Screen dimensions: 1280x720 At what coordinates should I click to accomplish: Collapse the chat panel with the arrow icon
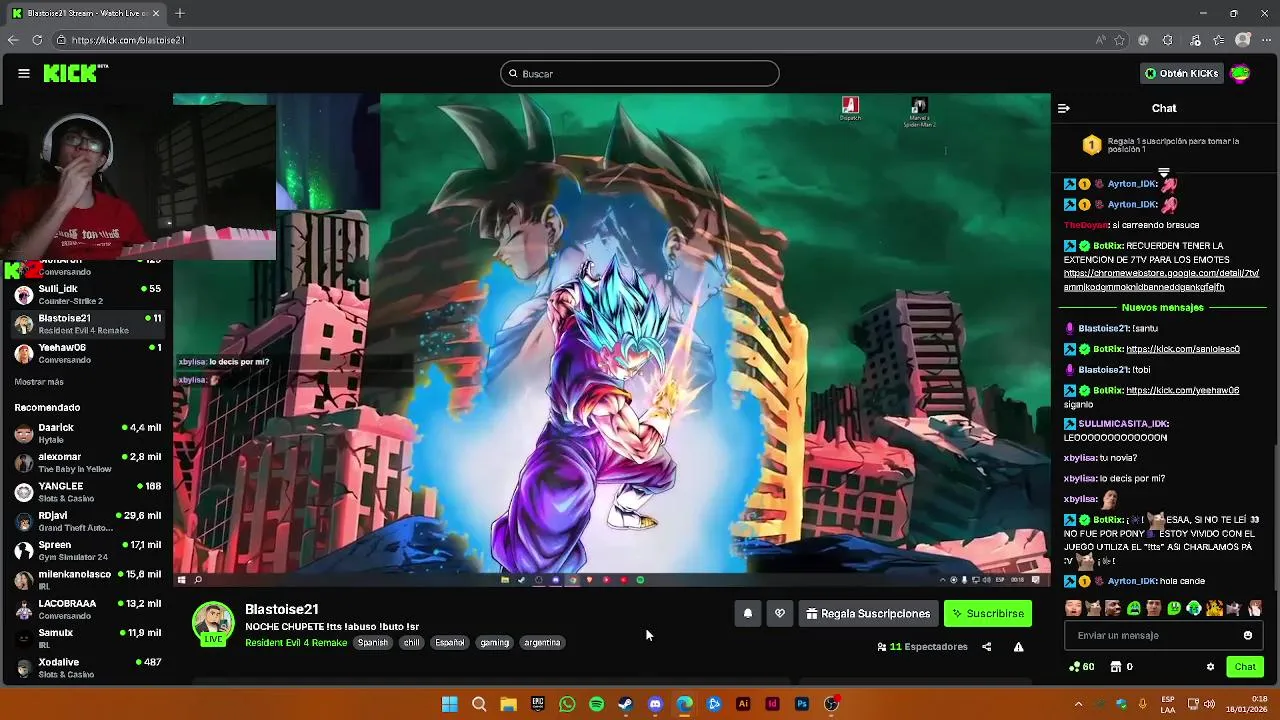1064,108
